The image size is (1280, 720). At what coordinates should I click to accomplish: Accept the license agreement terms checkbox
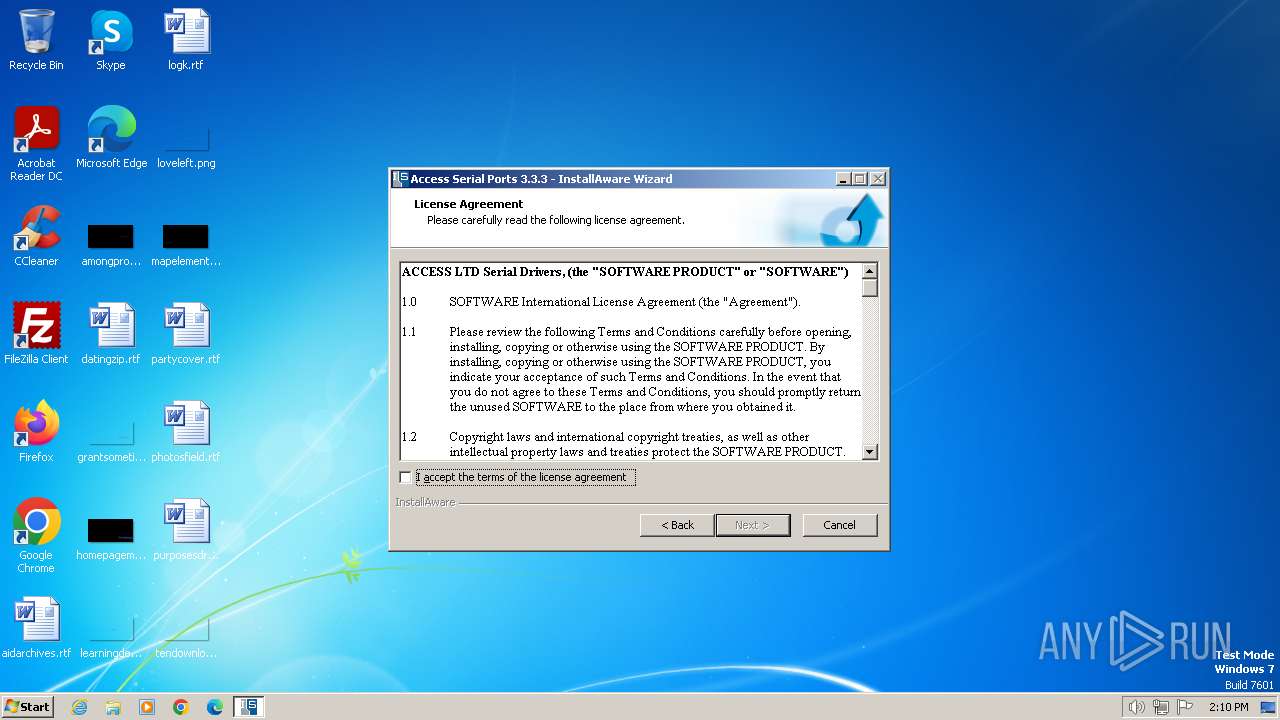pos(405,477)
